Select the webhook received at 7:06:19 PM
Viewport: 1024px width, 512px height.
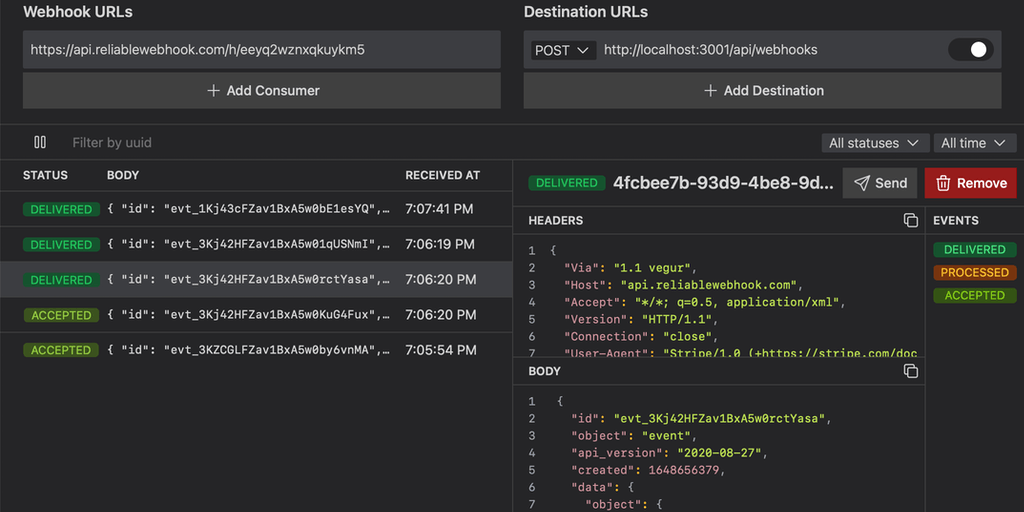pos(256,244)
